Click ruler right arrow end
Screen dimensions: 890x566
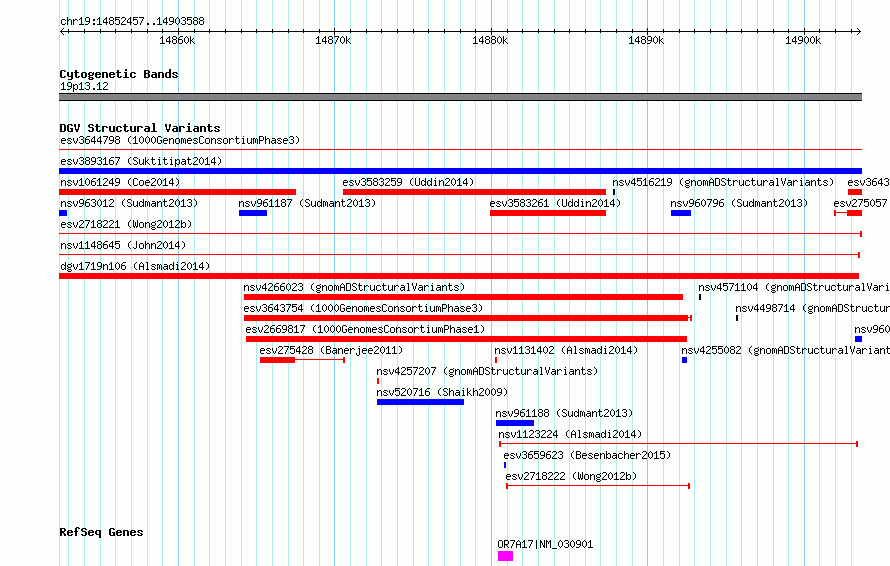[x=859, y=31]
